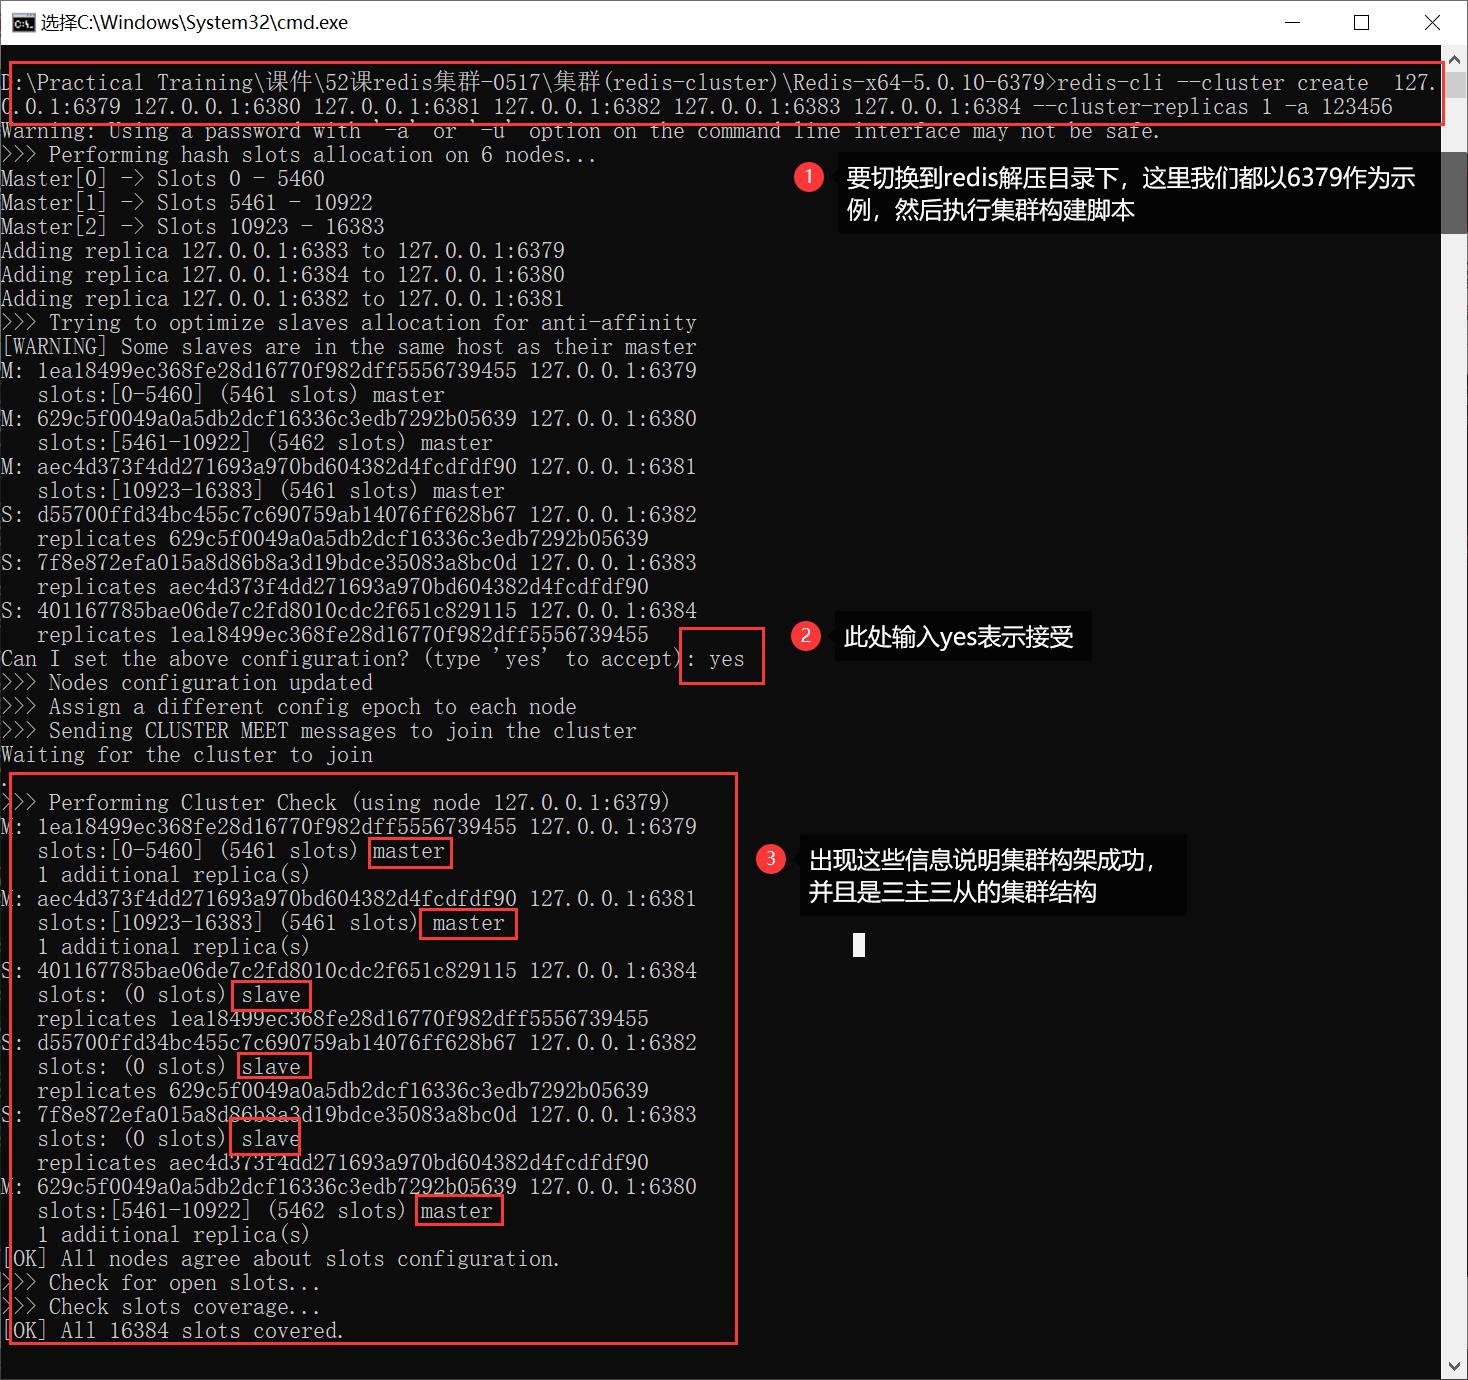
Task: Click the 'Performing hash slots allocation' line
Action: point(298,155)
